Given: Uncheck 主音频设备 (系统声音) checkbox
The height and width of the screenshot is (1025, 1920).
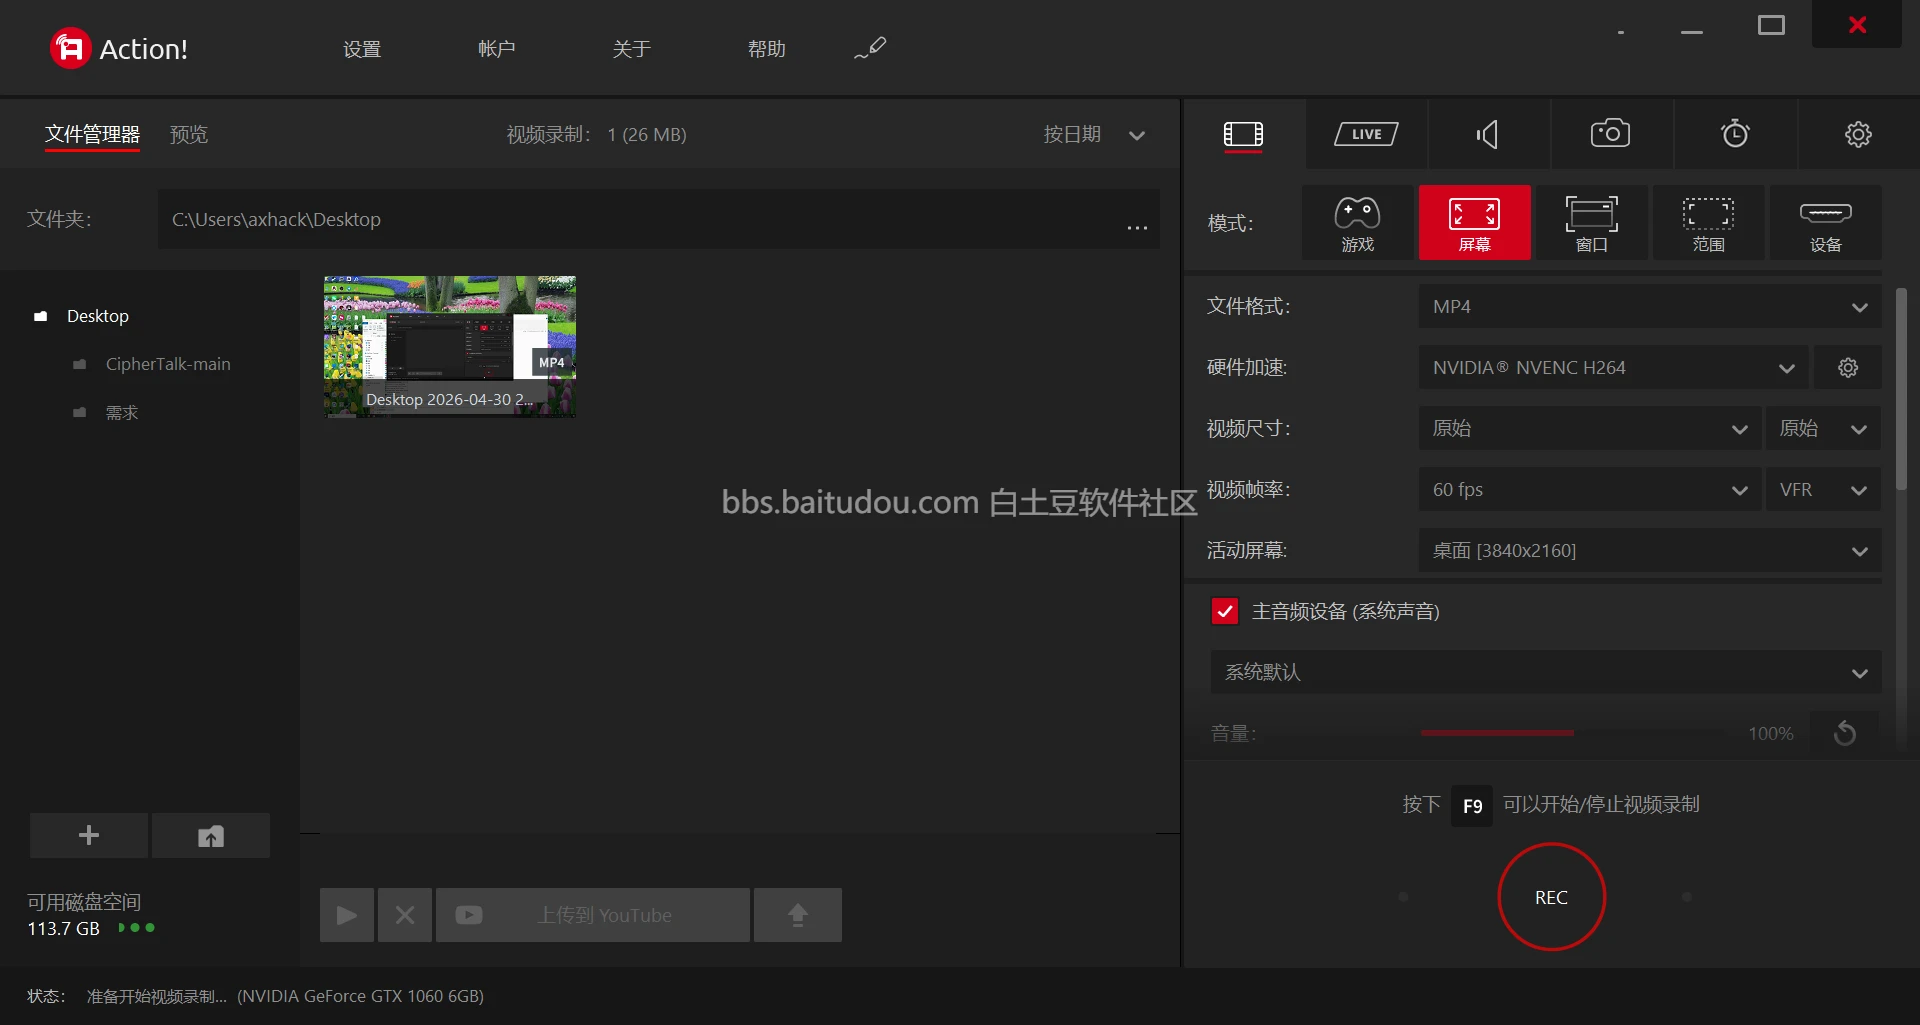Looking at the screenshot, I should [x=1225, y=611].
